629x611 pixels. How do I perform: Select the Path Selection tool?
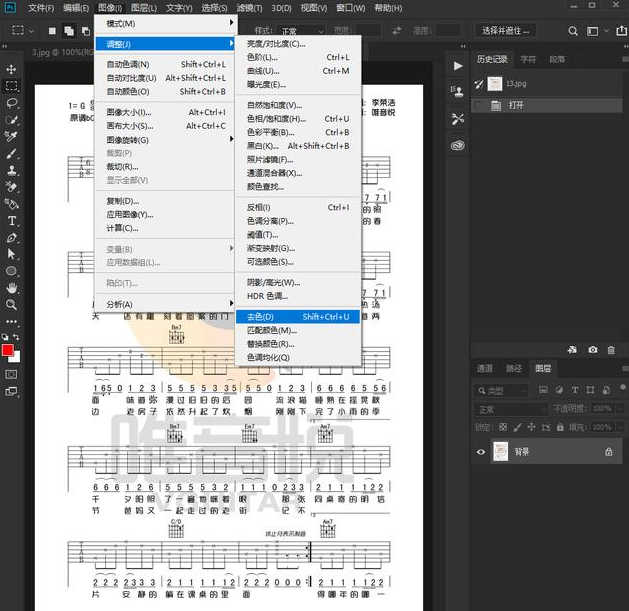[x=11, y=254]
